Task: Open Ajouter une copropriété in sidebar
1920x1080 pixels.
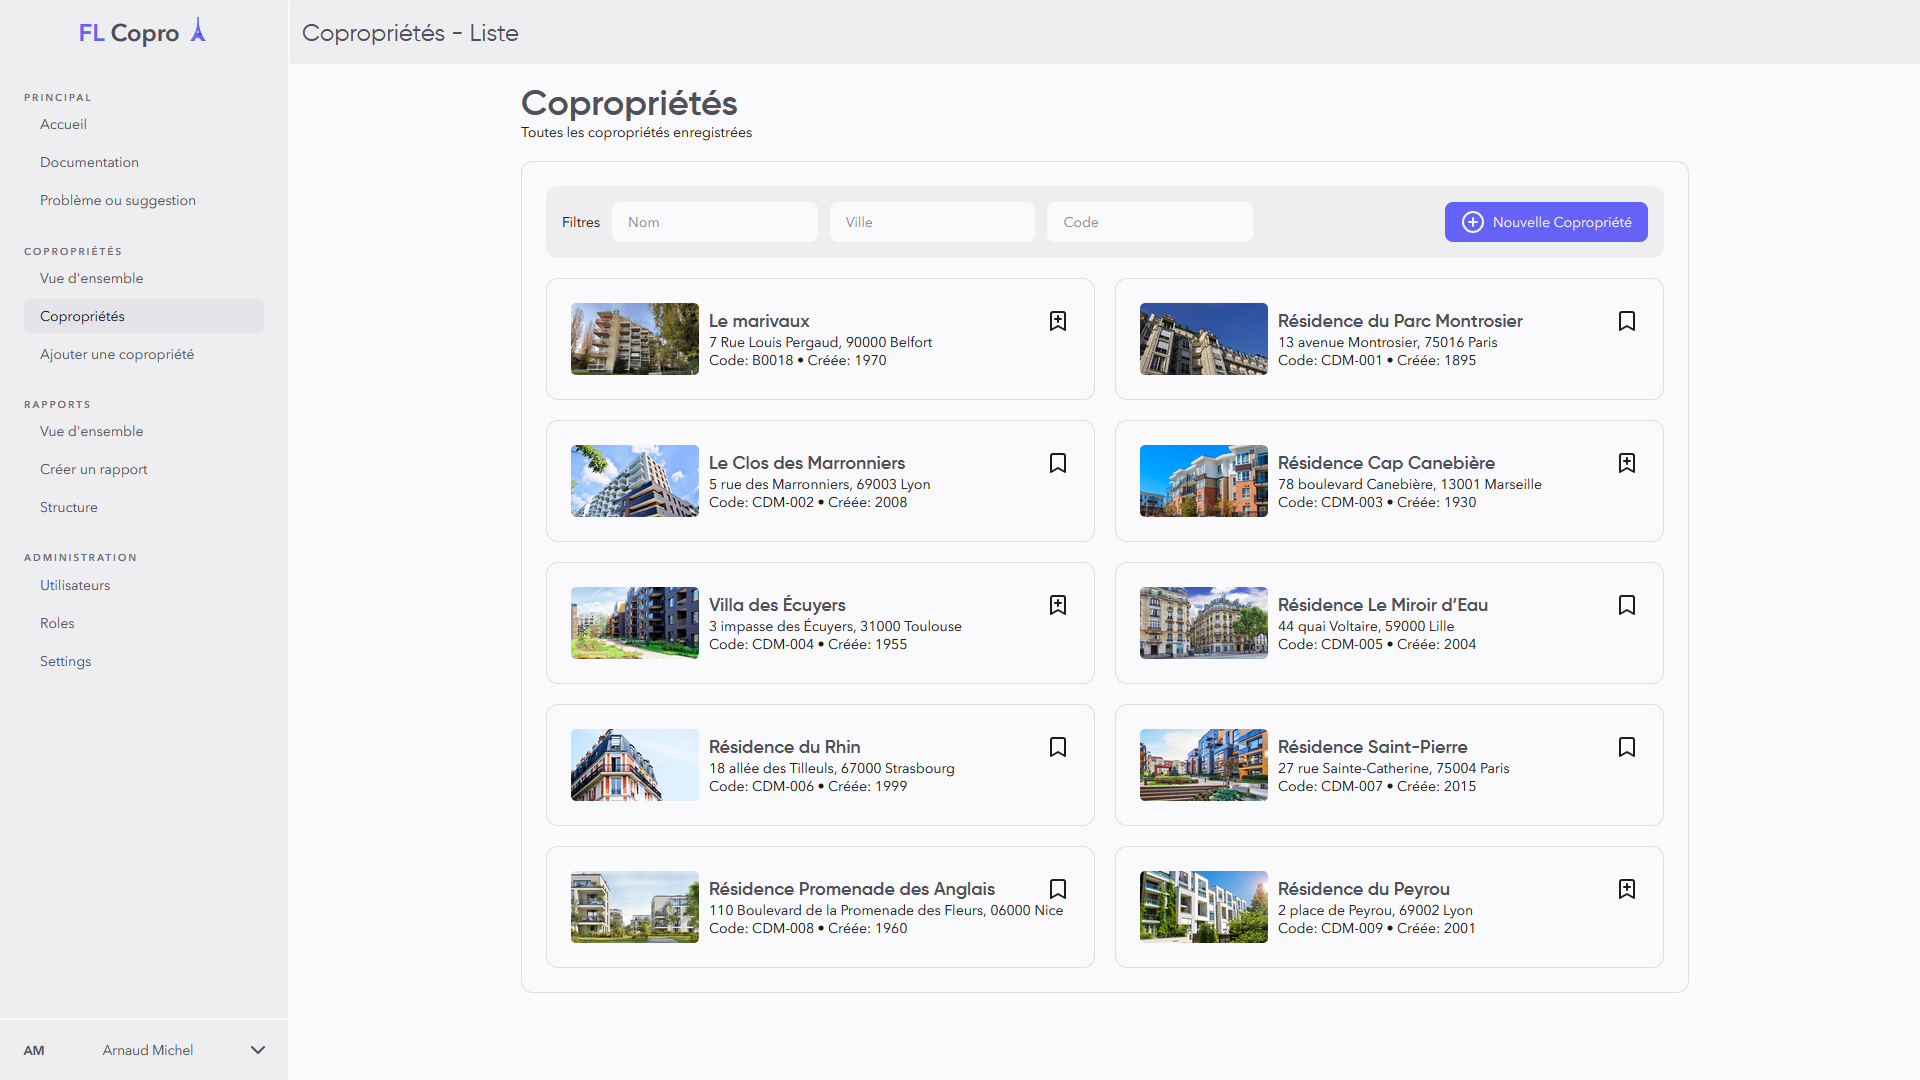Action: [117, 354]
